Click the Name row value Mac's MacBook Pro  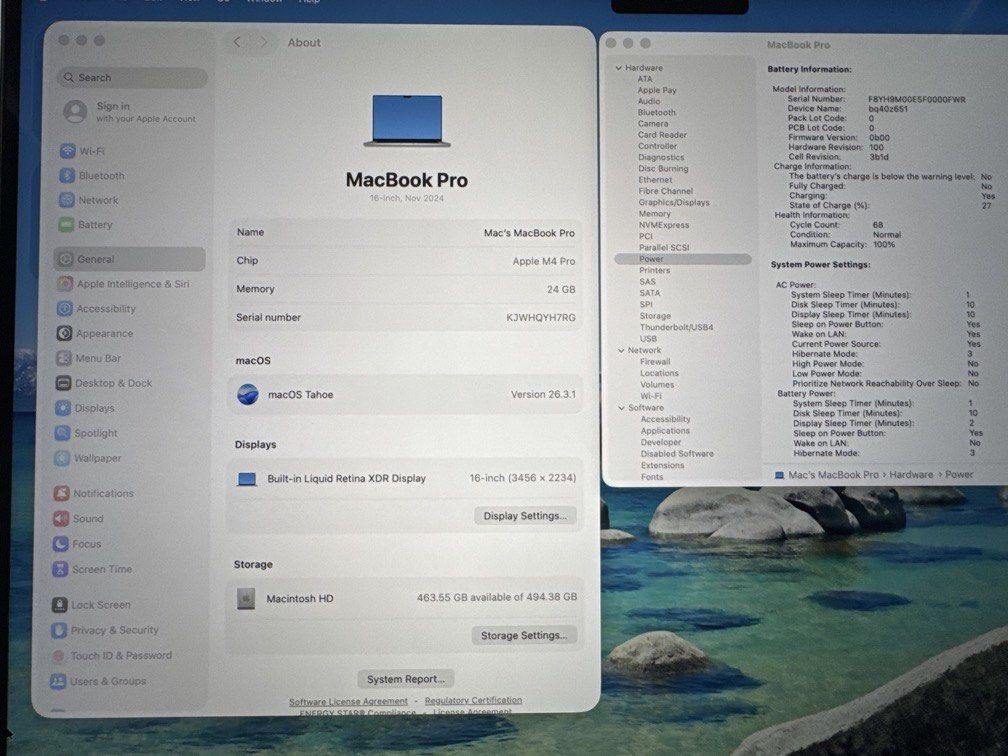coord(529,233)
